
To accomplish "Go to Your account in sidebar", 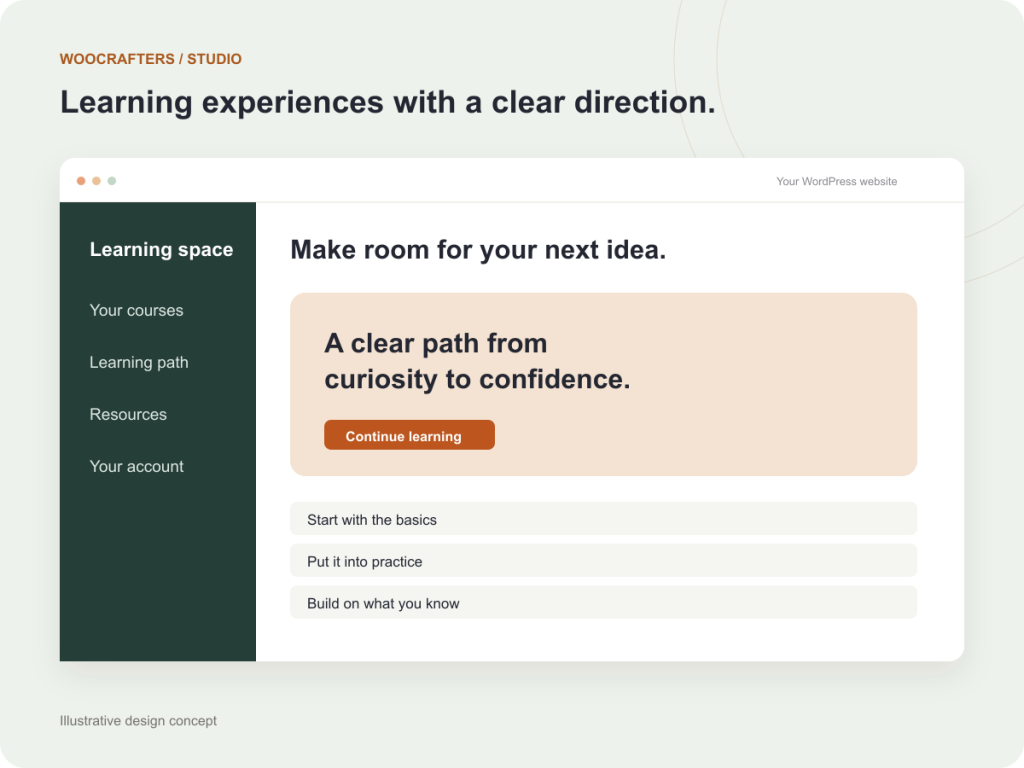I will click(x=136, y=466).
